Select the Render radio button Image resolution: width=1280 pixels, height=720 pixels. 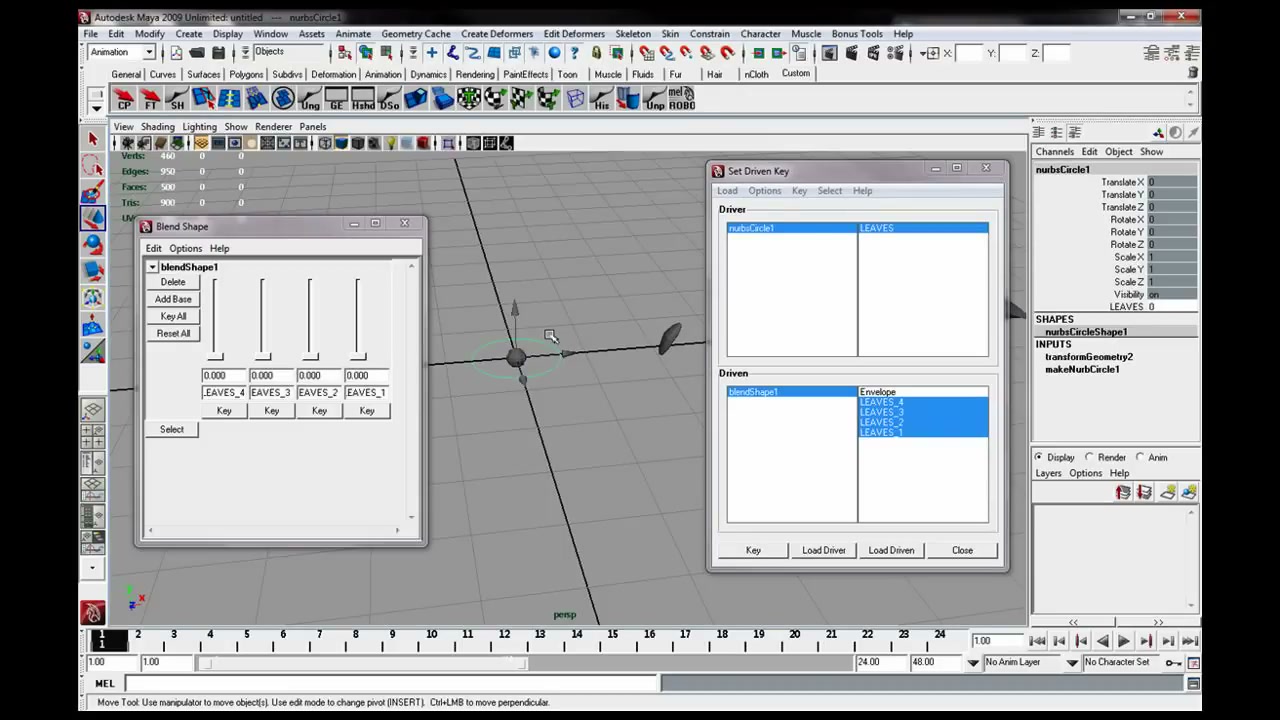pyautogui.click(x=1089, y=457)
